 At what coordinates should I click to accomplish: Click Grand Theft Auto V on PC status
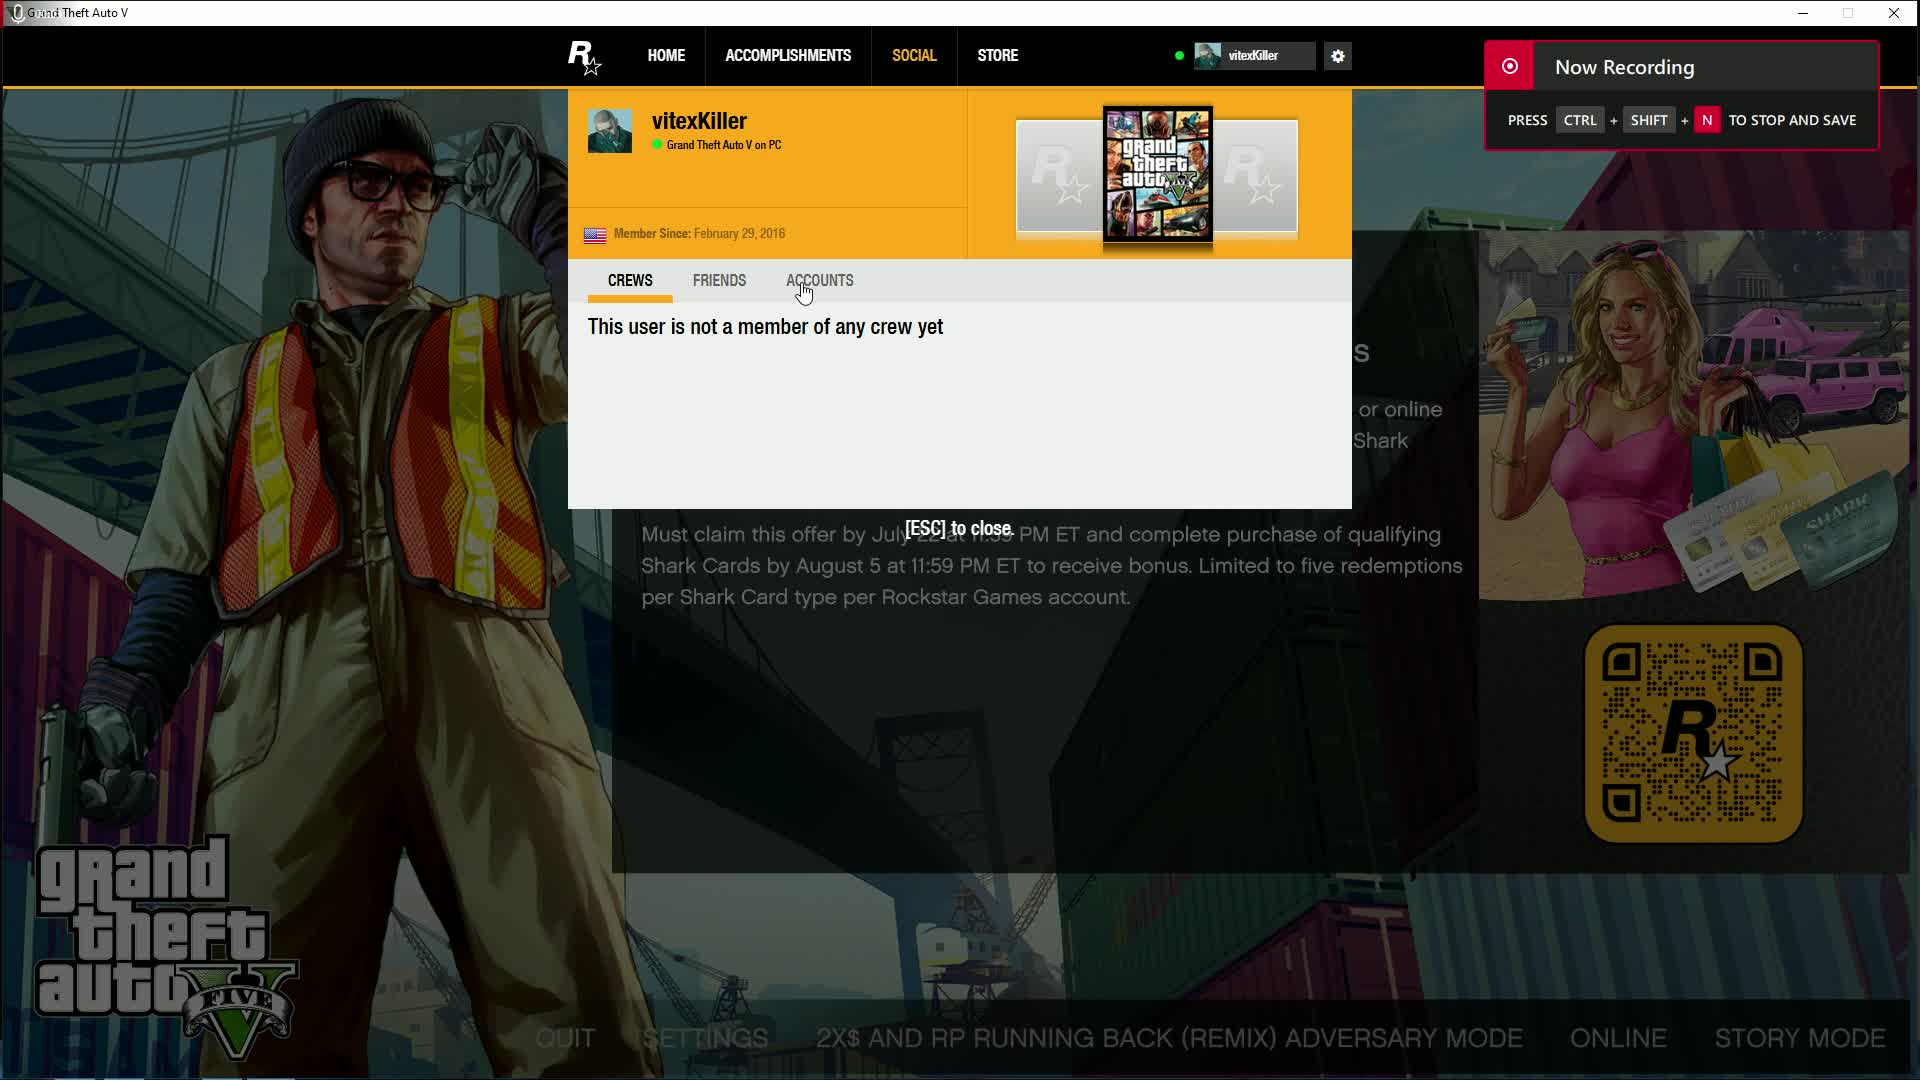pyautogui.click(x=724, y=145)
